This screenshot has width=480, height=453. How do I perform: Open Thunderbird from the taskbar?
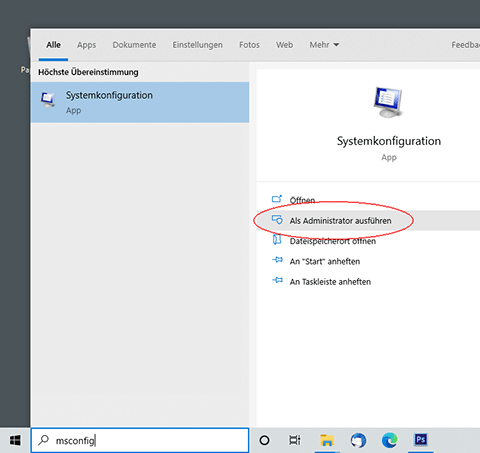tap(358, 440)
